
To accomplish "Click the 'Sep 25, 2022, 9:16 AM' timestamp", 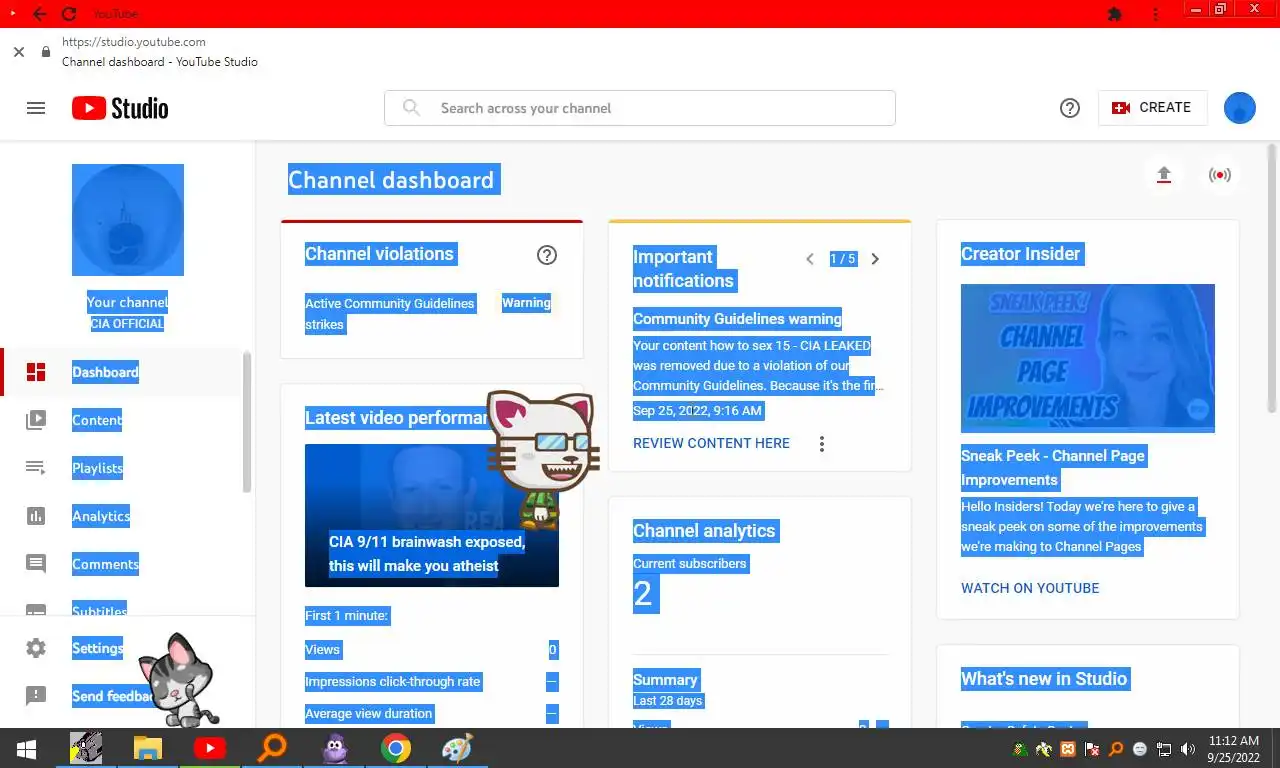I will click(x=698, y=411).
